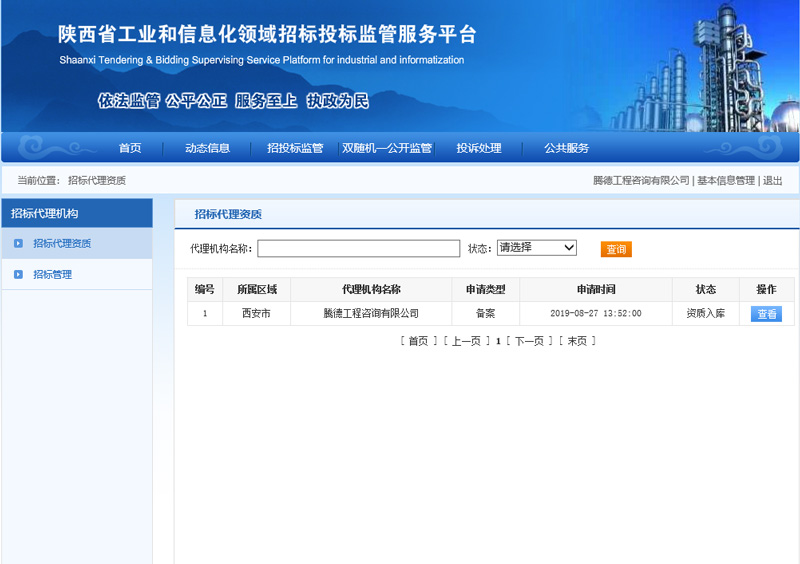Select 招标代理资质 in left sidebar

coord(62,243)
